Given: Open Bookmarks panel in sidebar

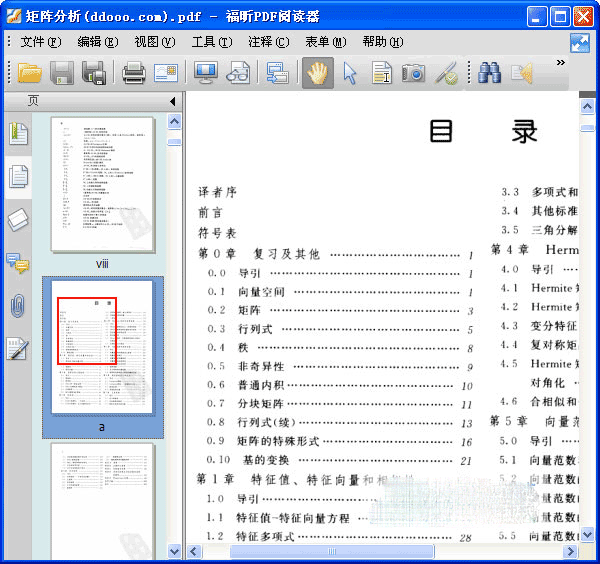Looking at the screenshot, I should click(18, 134).
